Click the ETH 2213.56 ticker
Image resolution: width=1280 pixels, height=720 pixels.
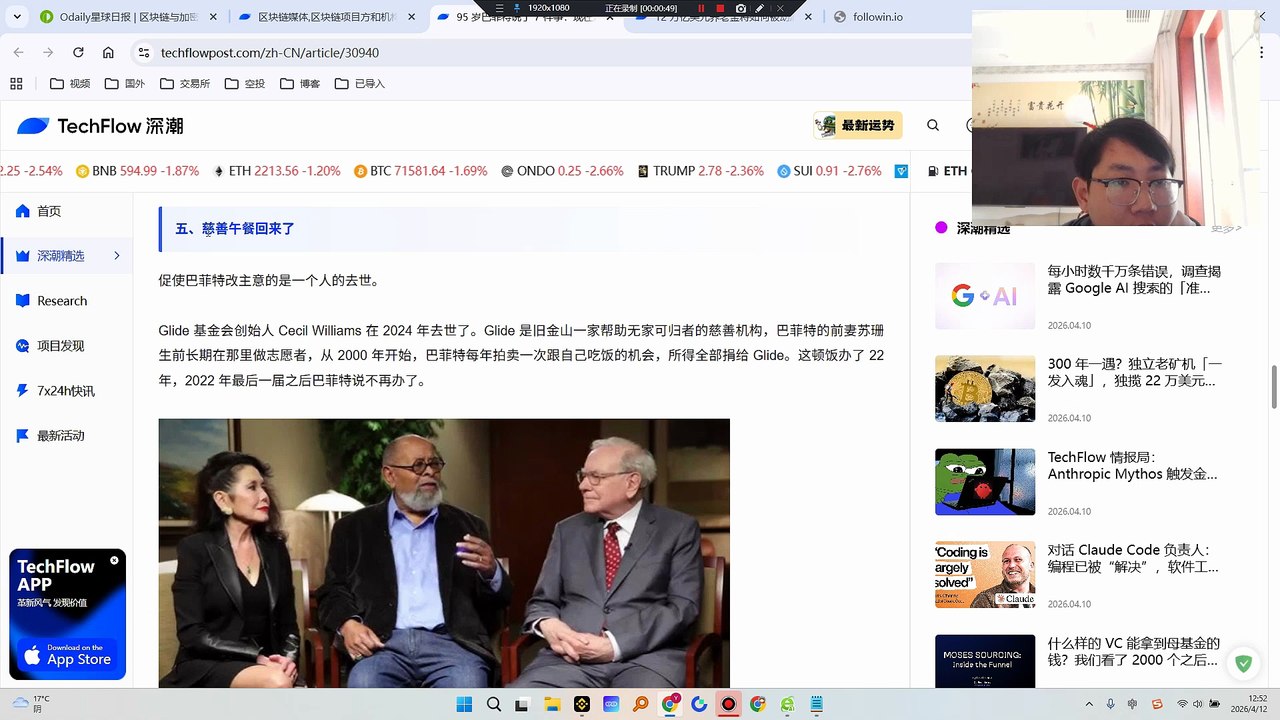277,171
